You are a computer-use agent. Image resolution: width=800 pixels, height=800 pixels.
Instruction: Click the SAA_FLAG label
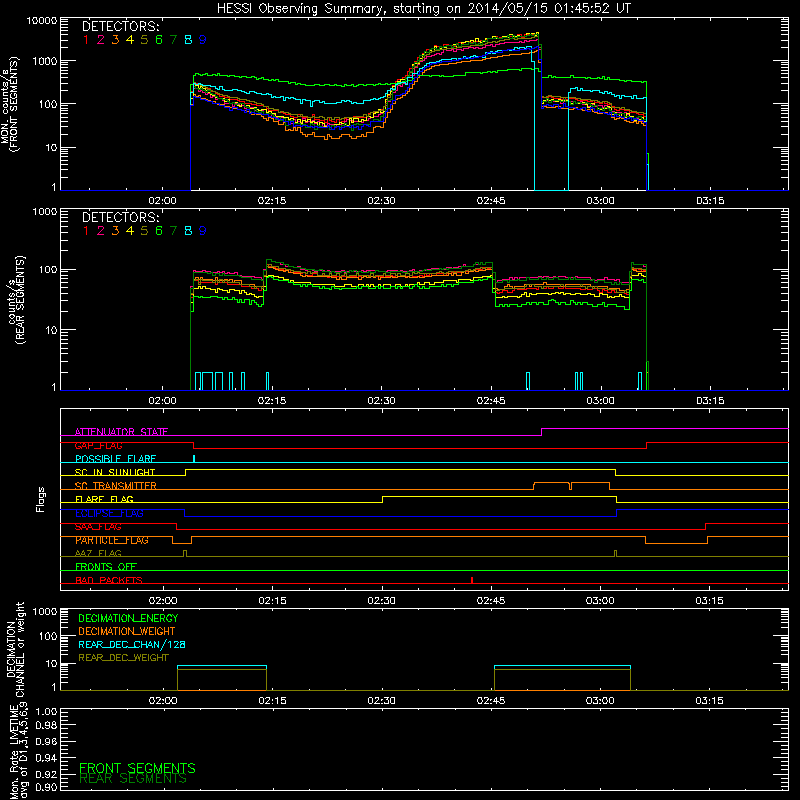(x=98, y=527)
